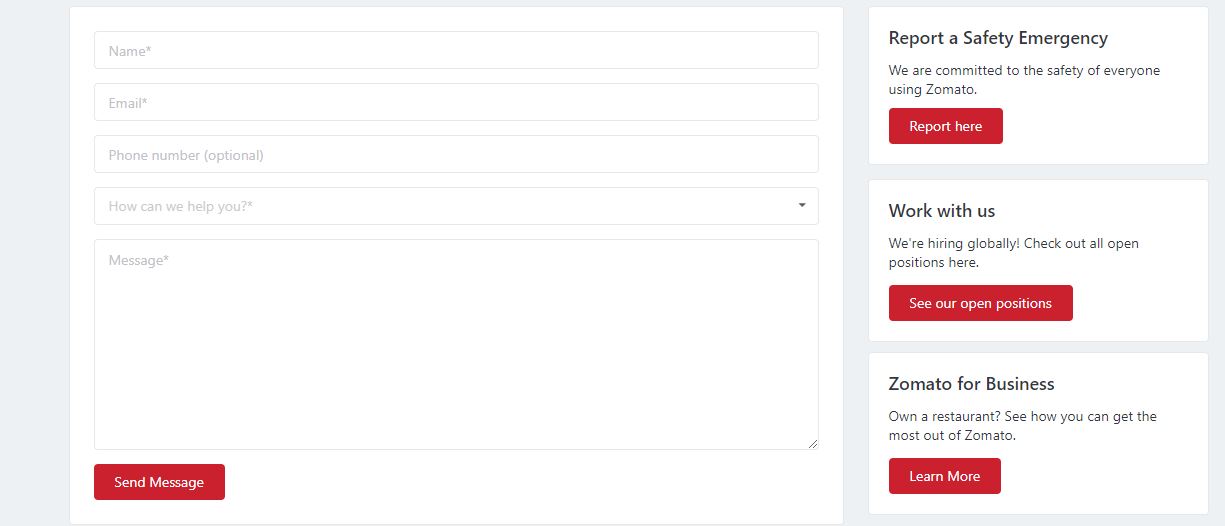Viewport: 1225px width, 526px height.
Task: Click the 'Name*' placeholder text
Action: click(130, 50)
